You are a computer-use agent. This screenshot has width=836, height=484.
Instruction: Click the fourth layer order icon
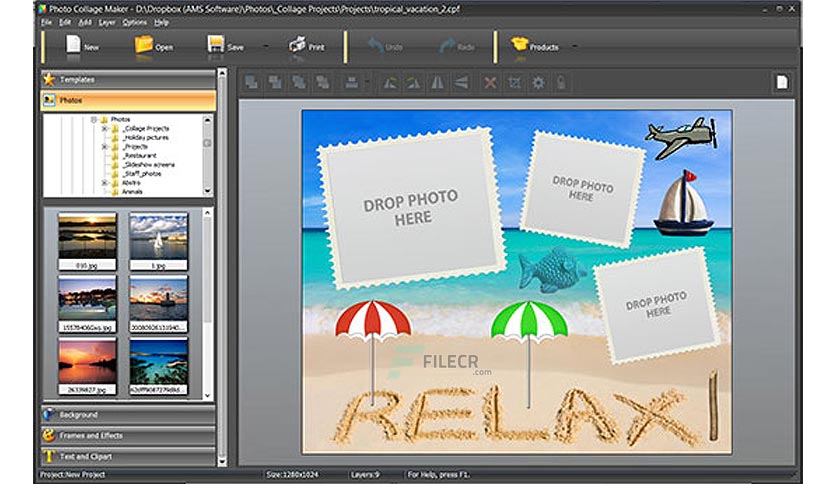tap(323, 82)
